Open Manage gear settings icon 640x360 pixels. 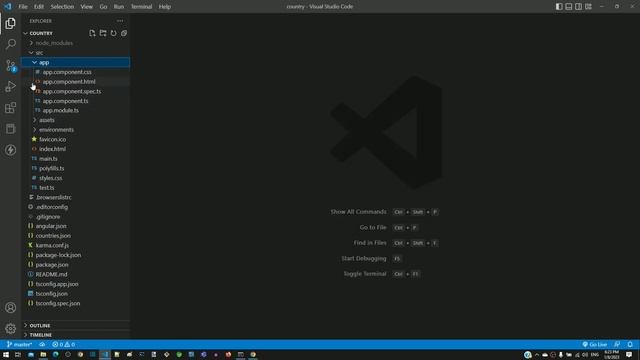click(x=11, y=328)
